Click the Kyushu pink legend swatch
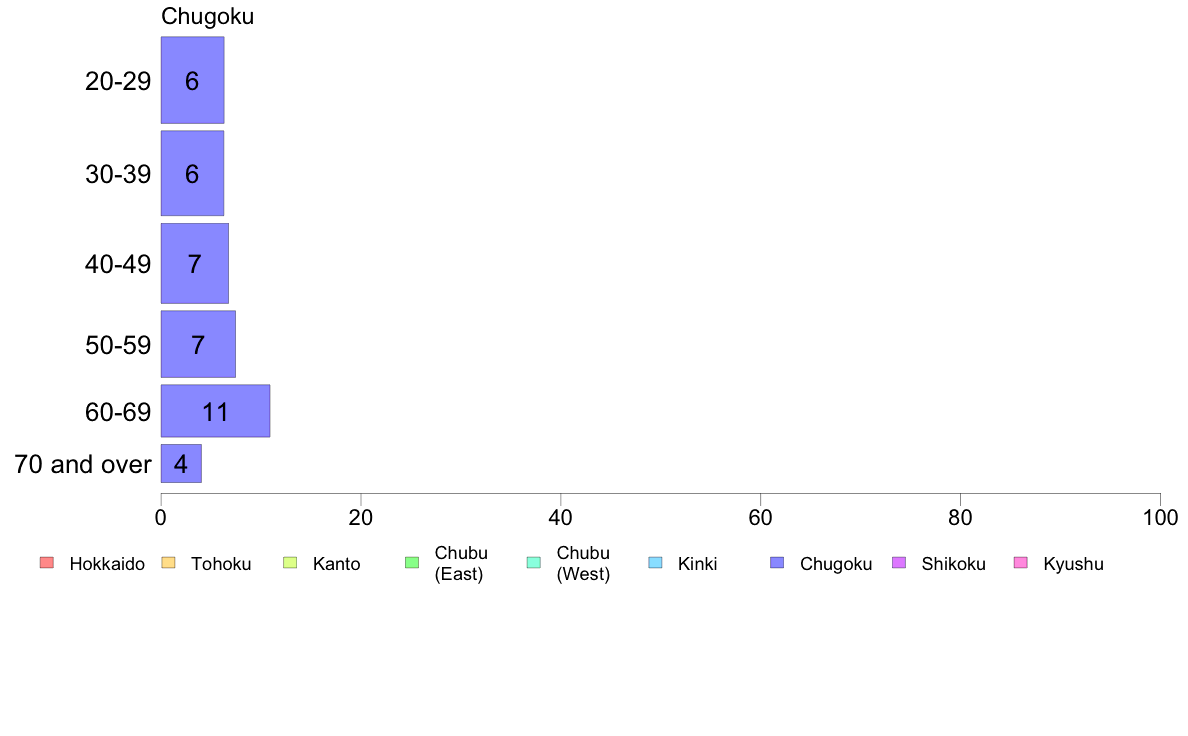Screen dimensions: 1188x736 click(x=1021, y=562)
